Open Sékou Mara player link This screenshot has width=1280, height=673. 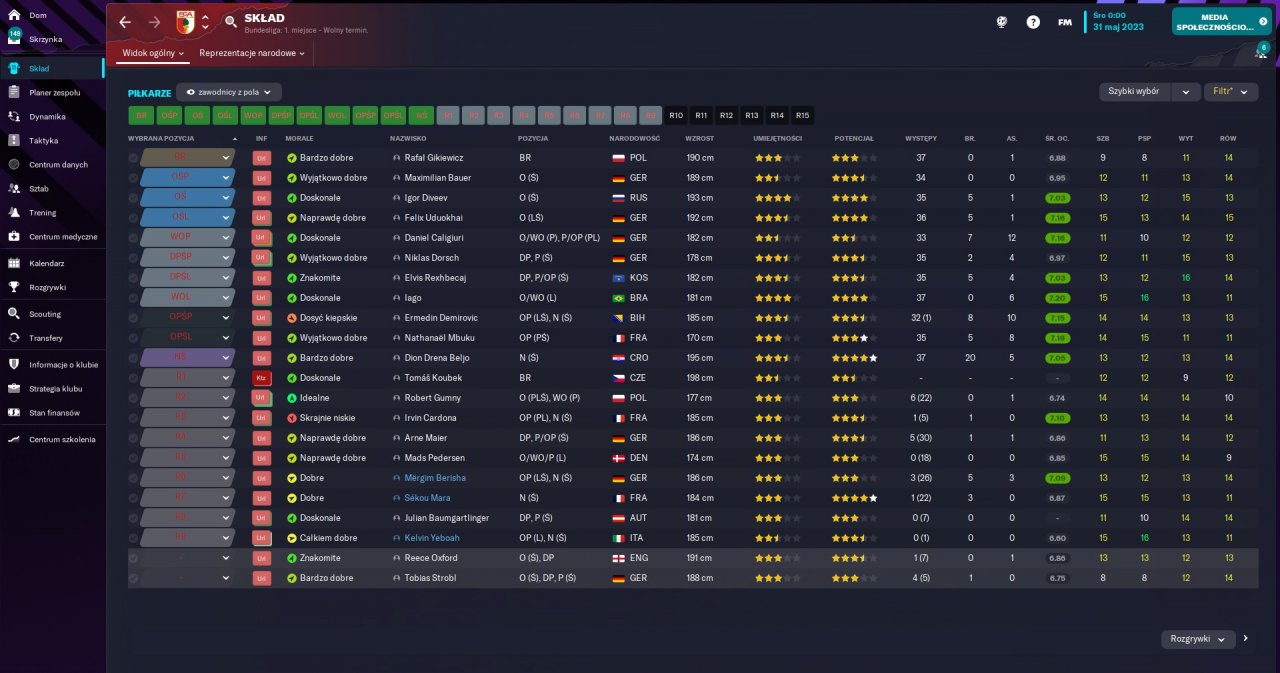[x=428, y=498]
